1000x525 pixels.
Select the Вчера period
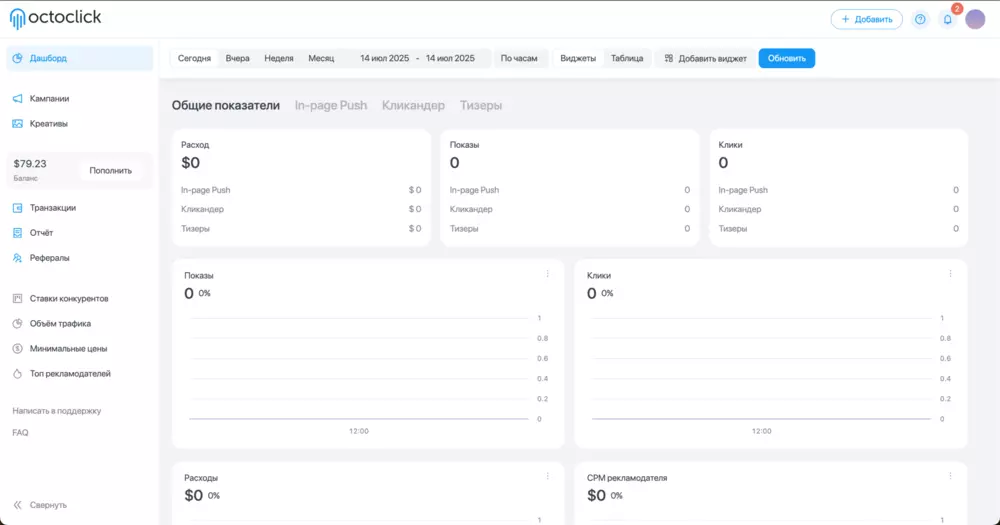(237, 58)
